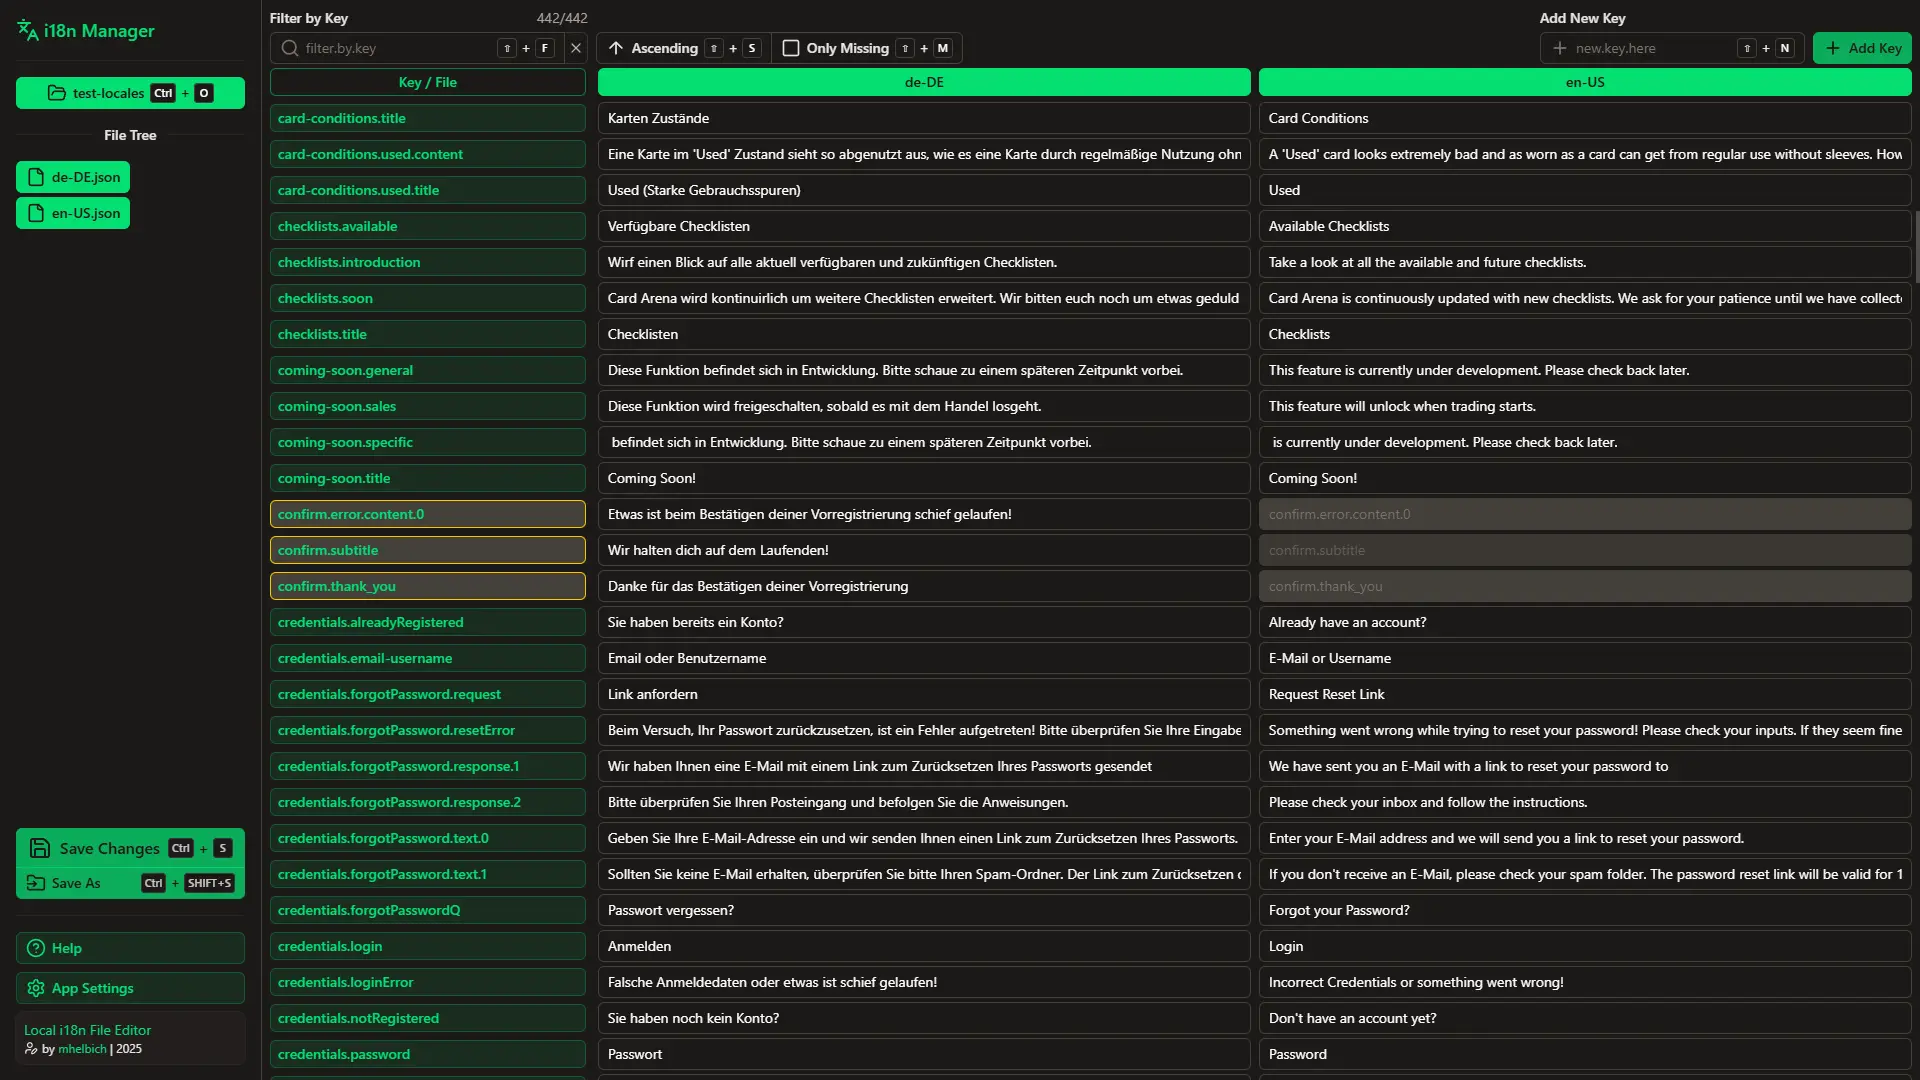Expand the File Tree section
Image resolution: width=1920 pixels, height=1080 pixels.
pos(129,135)
